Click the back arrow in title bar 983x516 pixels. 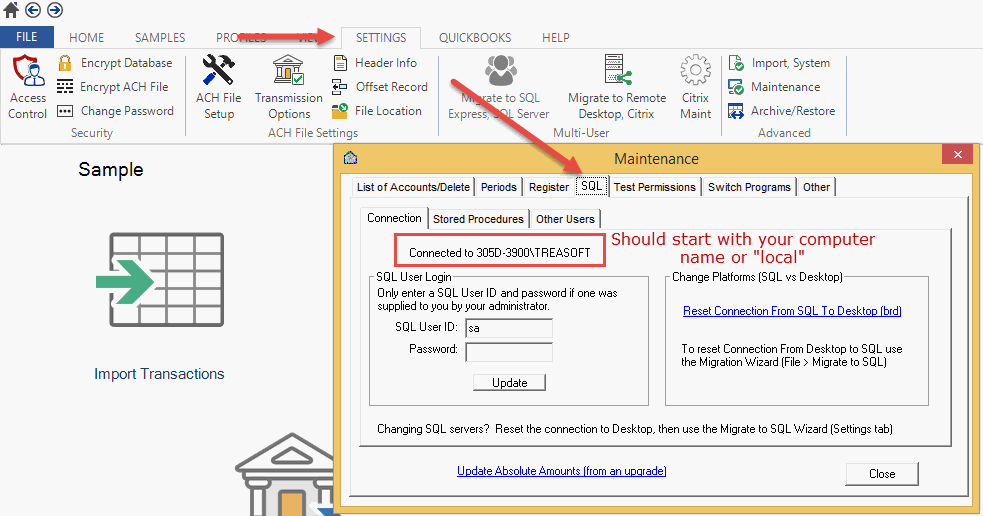34,11
